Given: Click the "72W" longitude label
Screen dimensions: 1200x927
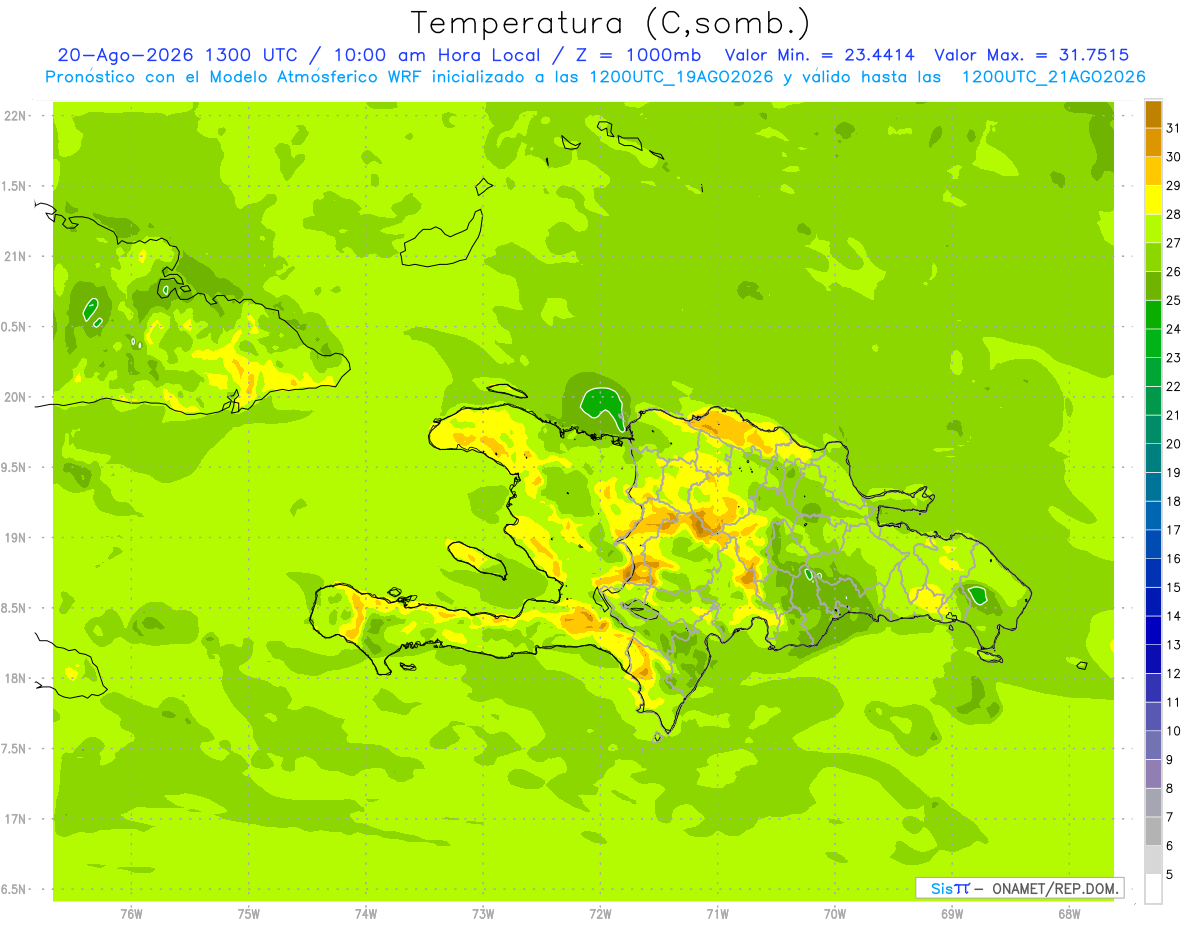Looking at the screenshot, I should (601, 913).
